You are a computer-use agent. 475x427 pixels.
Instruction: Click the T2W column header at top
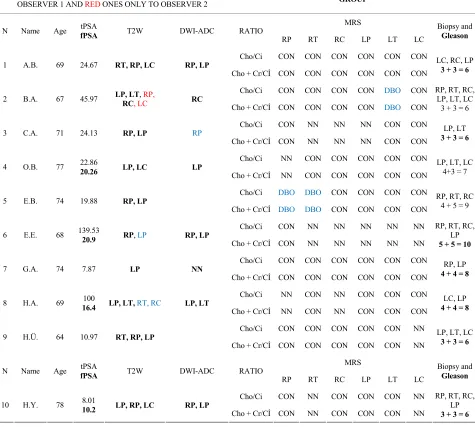[135, 31]
